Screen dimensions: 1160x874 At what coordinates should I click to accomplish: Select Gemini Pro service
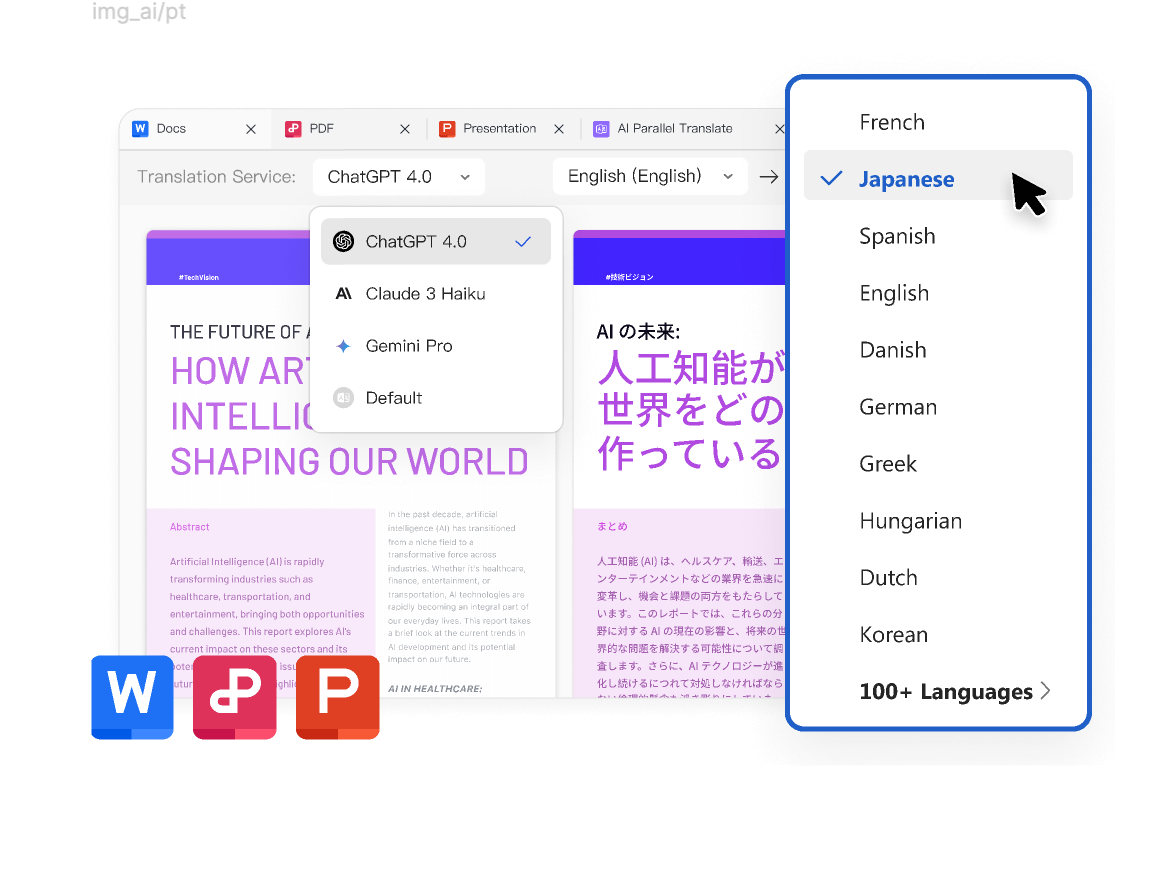point(436,346)
